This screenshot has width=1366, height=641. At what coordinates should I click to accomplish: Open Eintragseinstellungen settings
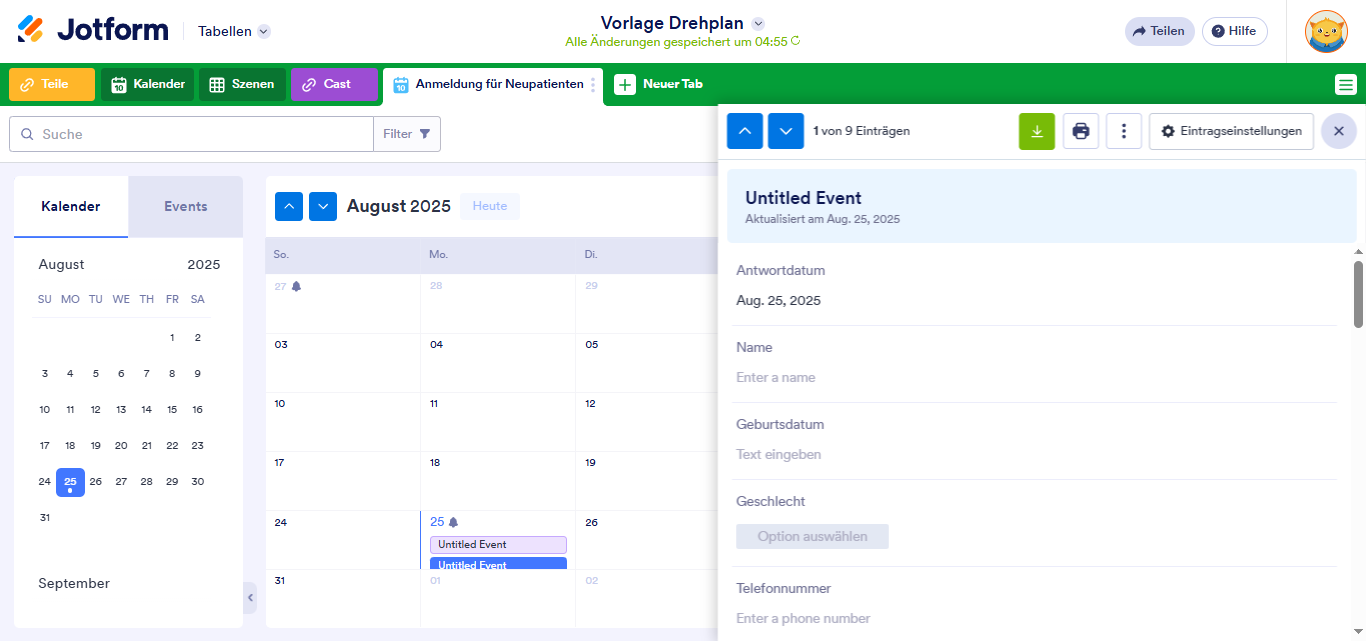(1231, 131)
